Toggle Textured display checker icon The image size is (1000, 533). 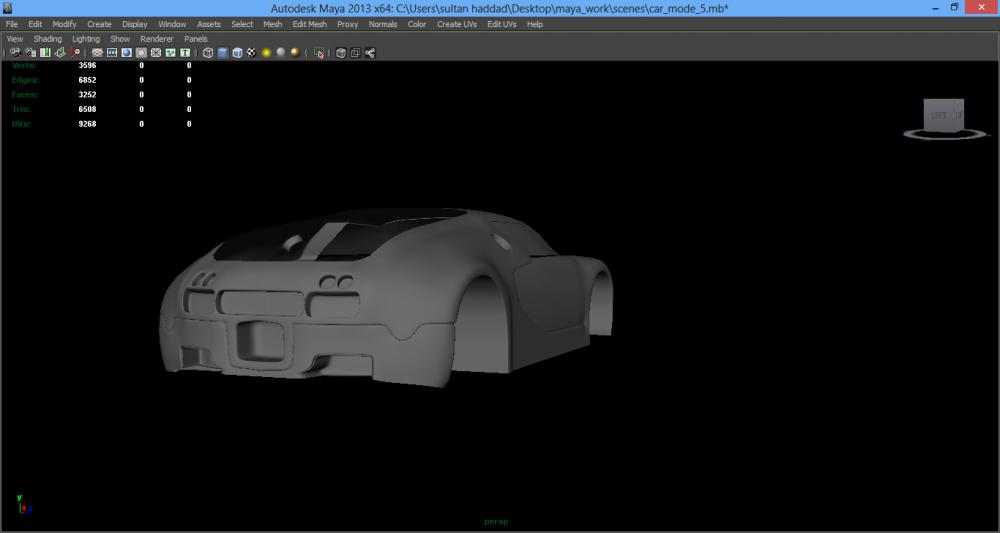252,53
